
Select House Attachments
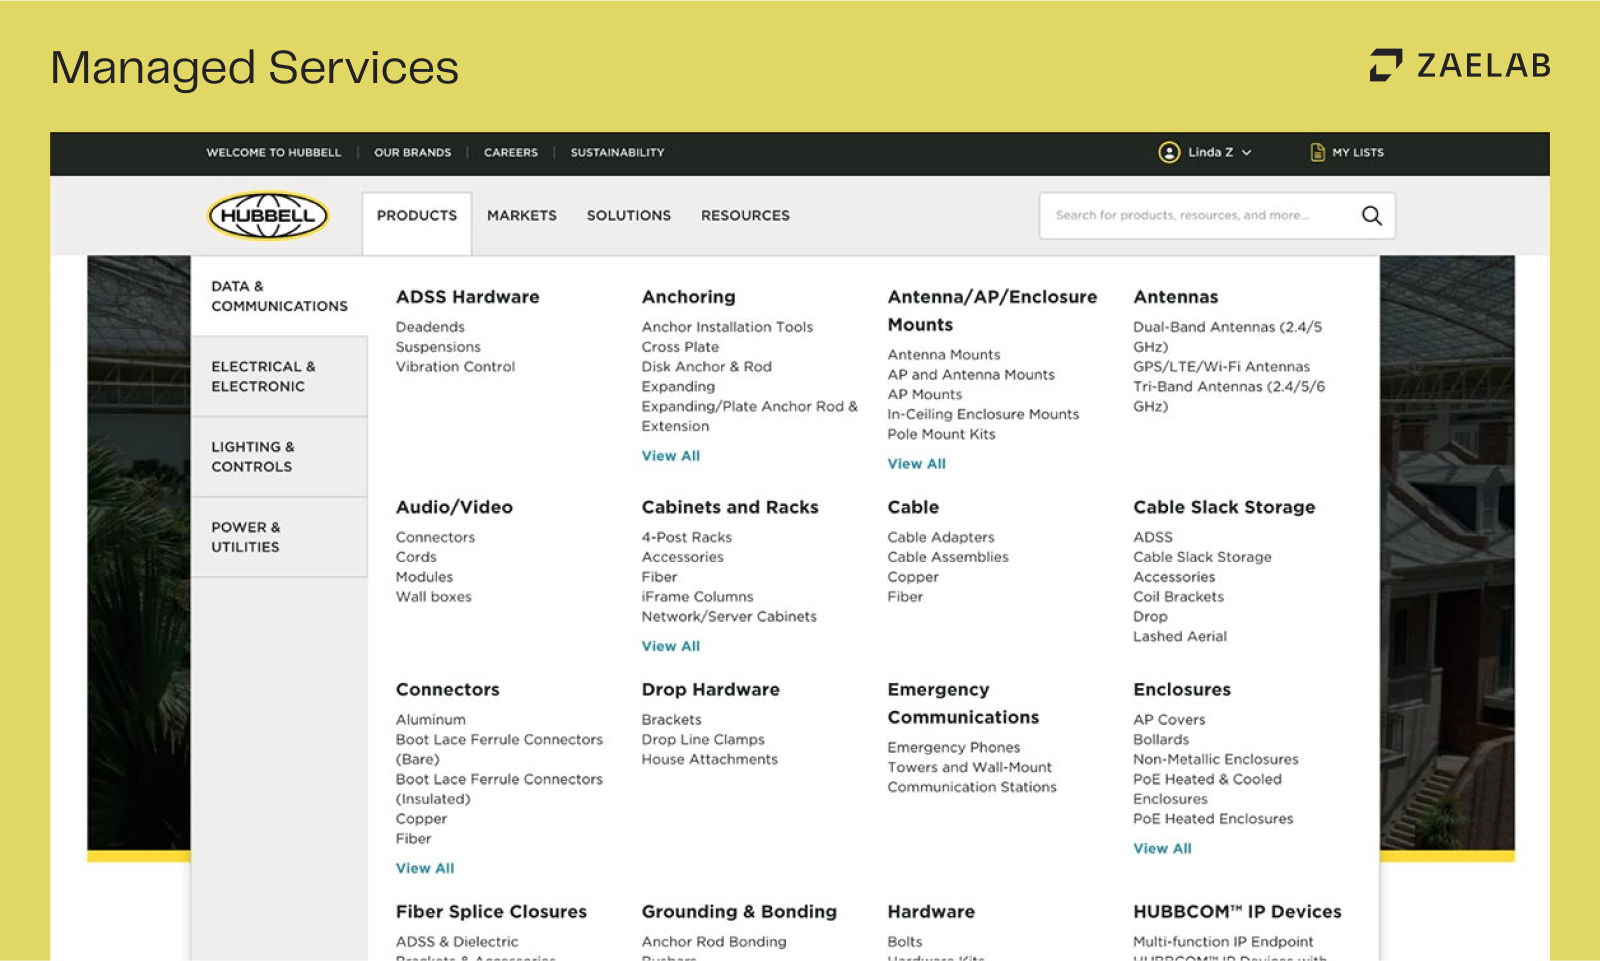pos(710,760)
